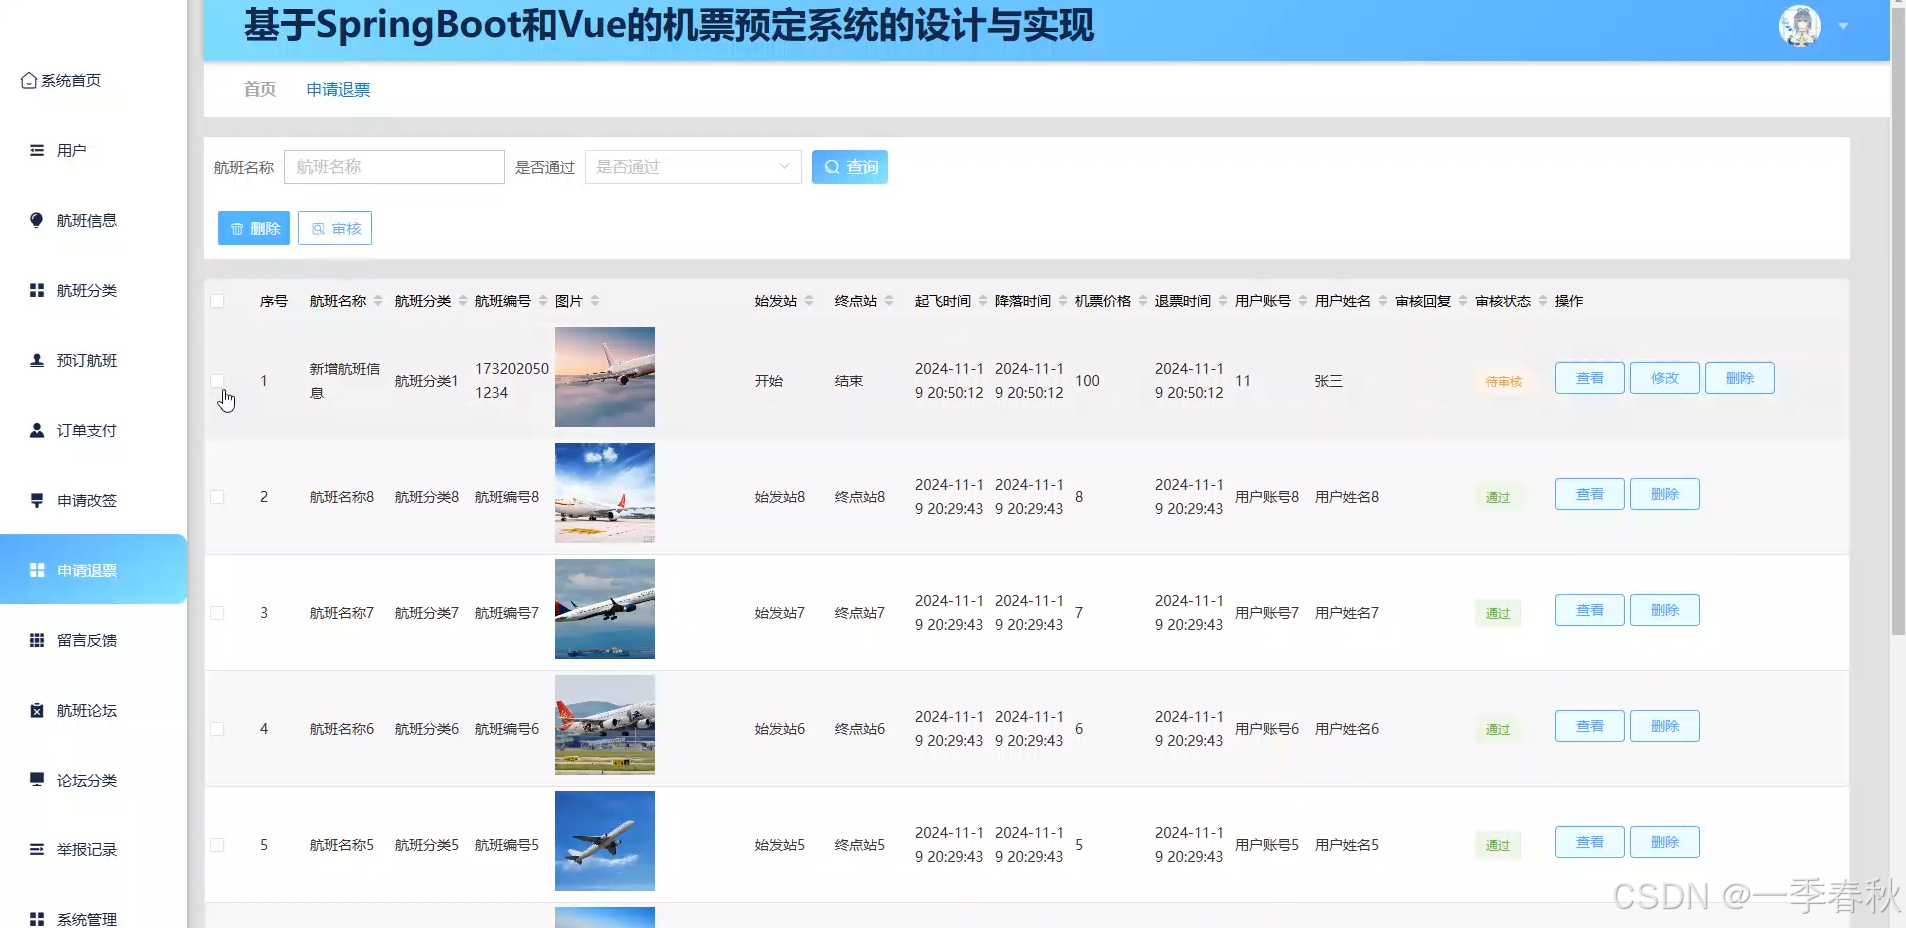This screenshot has height=928, width=1906.
Task: Sort by 图片 column arrows
Action: [x=595, y=301]
